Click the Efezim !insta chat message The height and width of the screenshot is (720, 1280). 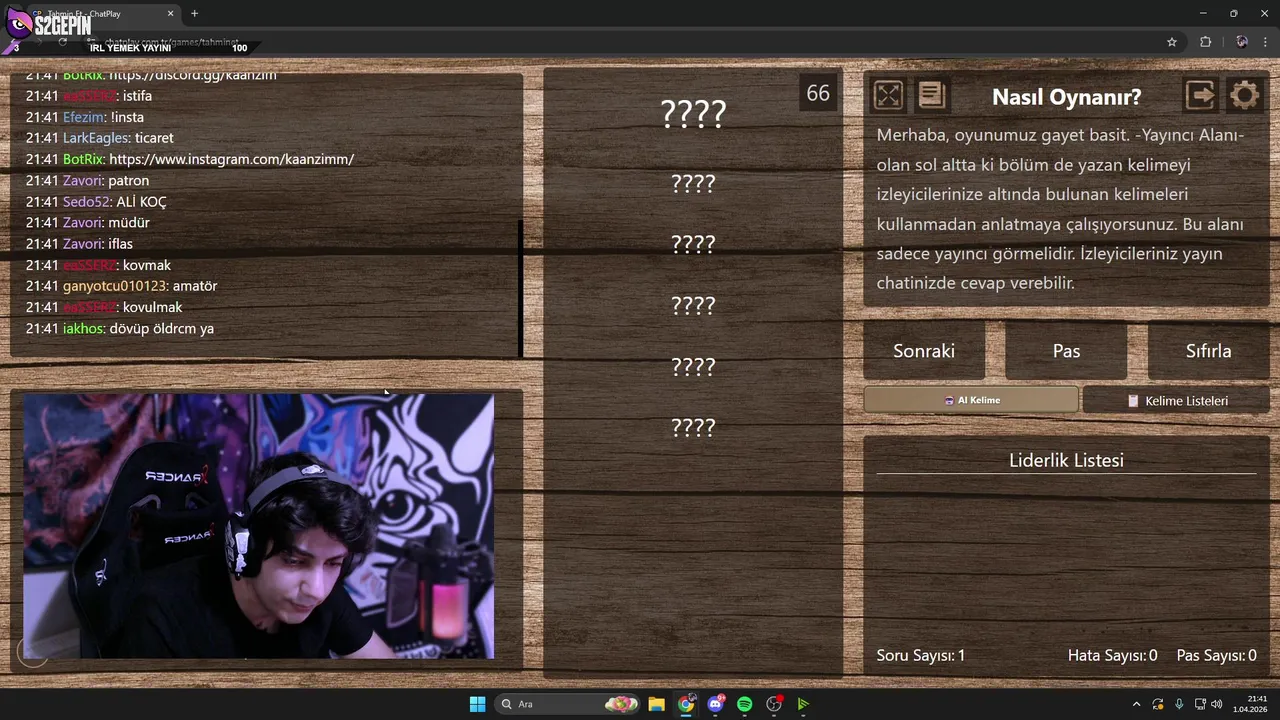pyautogui.click(x=85, y=117)
